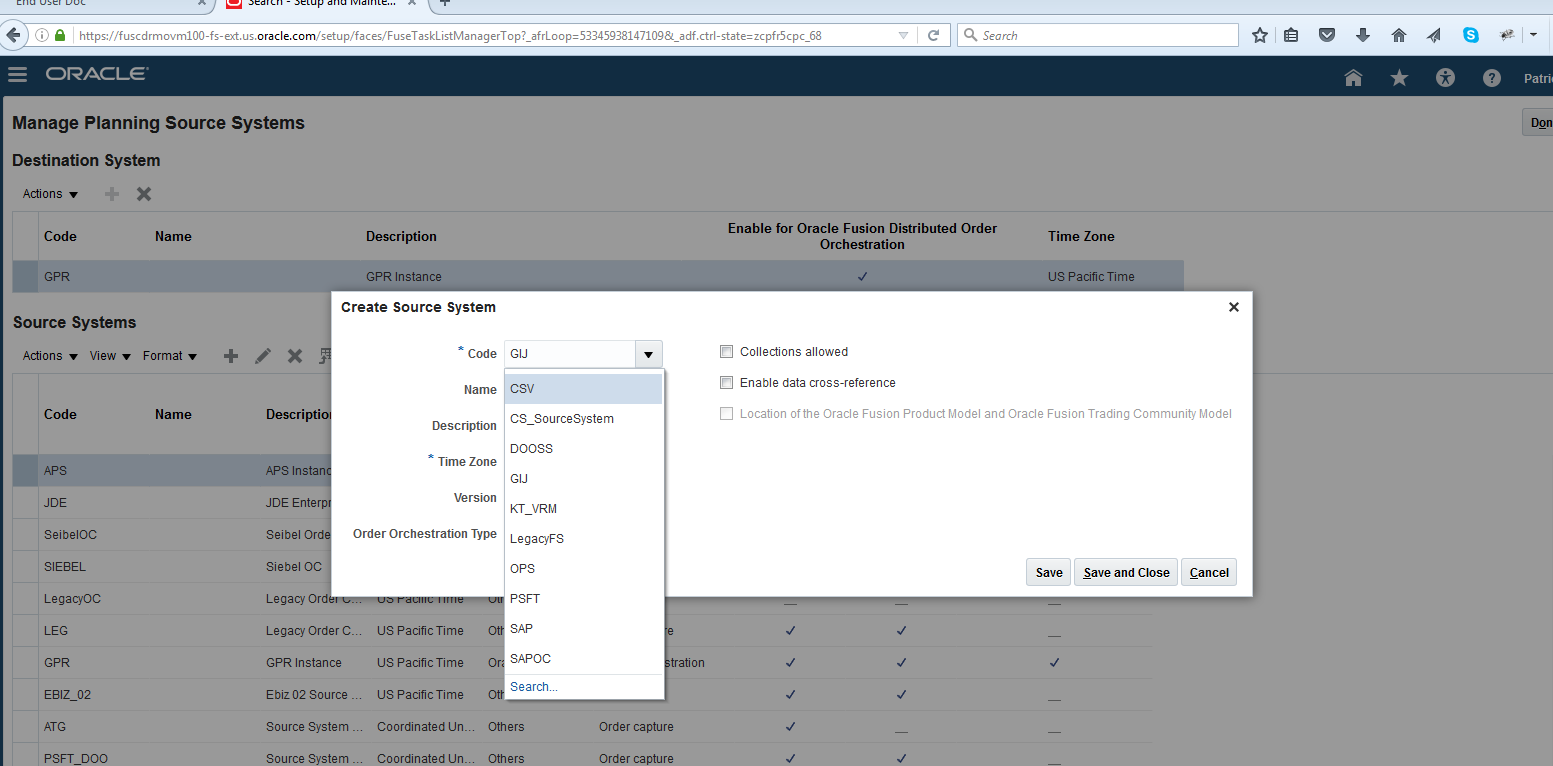Click into the Code input field
The image size is (1553, 766).
pos(570,354)
